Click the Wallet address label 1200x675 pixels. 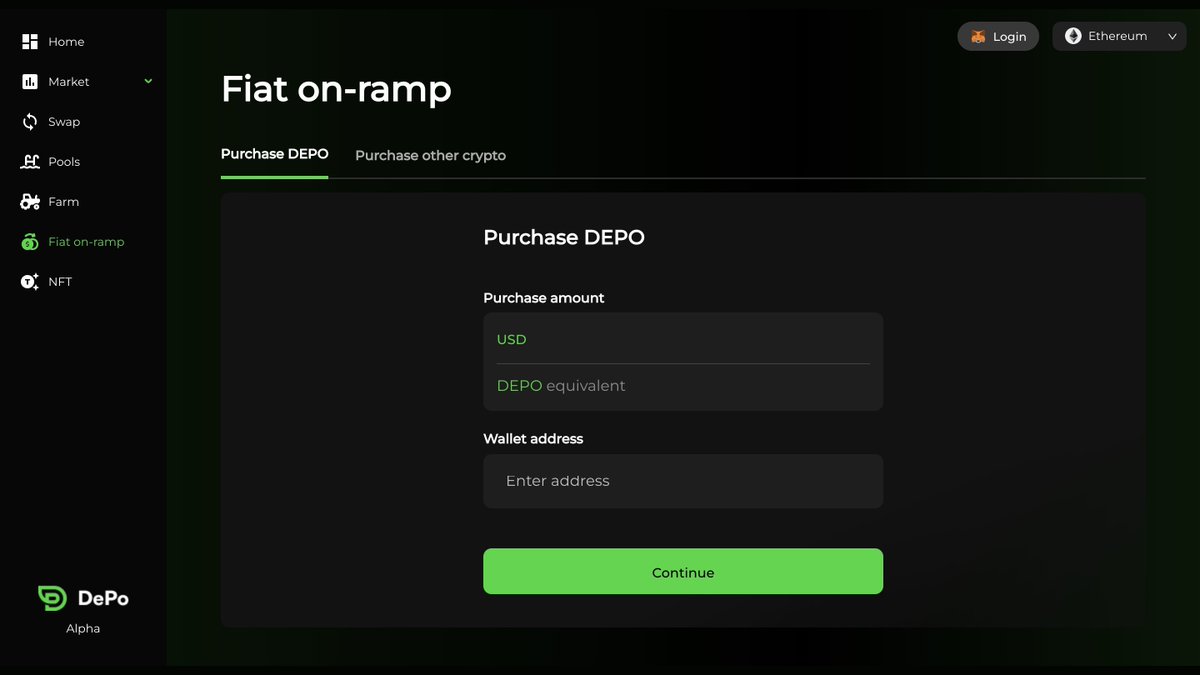(x=533, y=439)
